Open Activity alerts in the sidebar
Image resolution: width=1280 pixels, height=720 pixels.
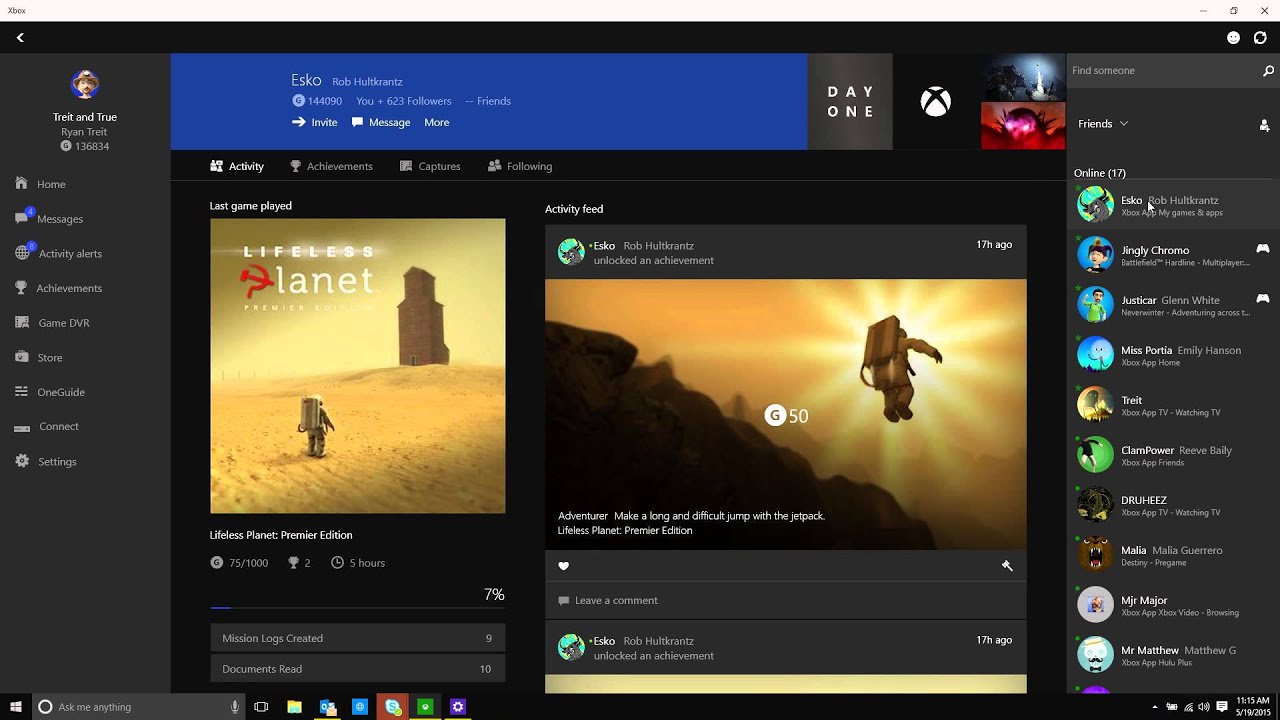[x=59, y=254]
